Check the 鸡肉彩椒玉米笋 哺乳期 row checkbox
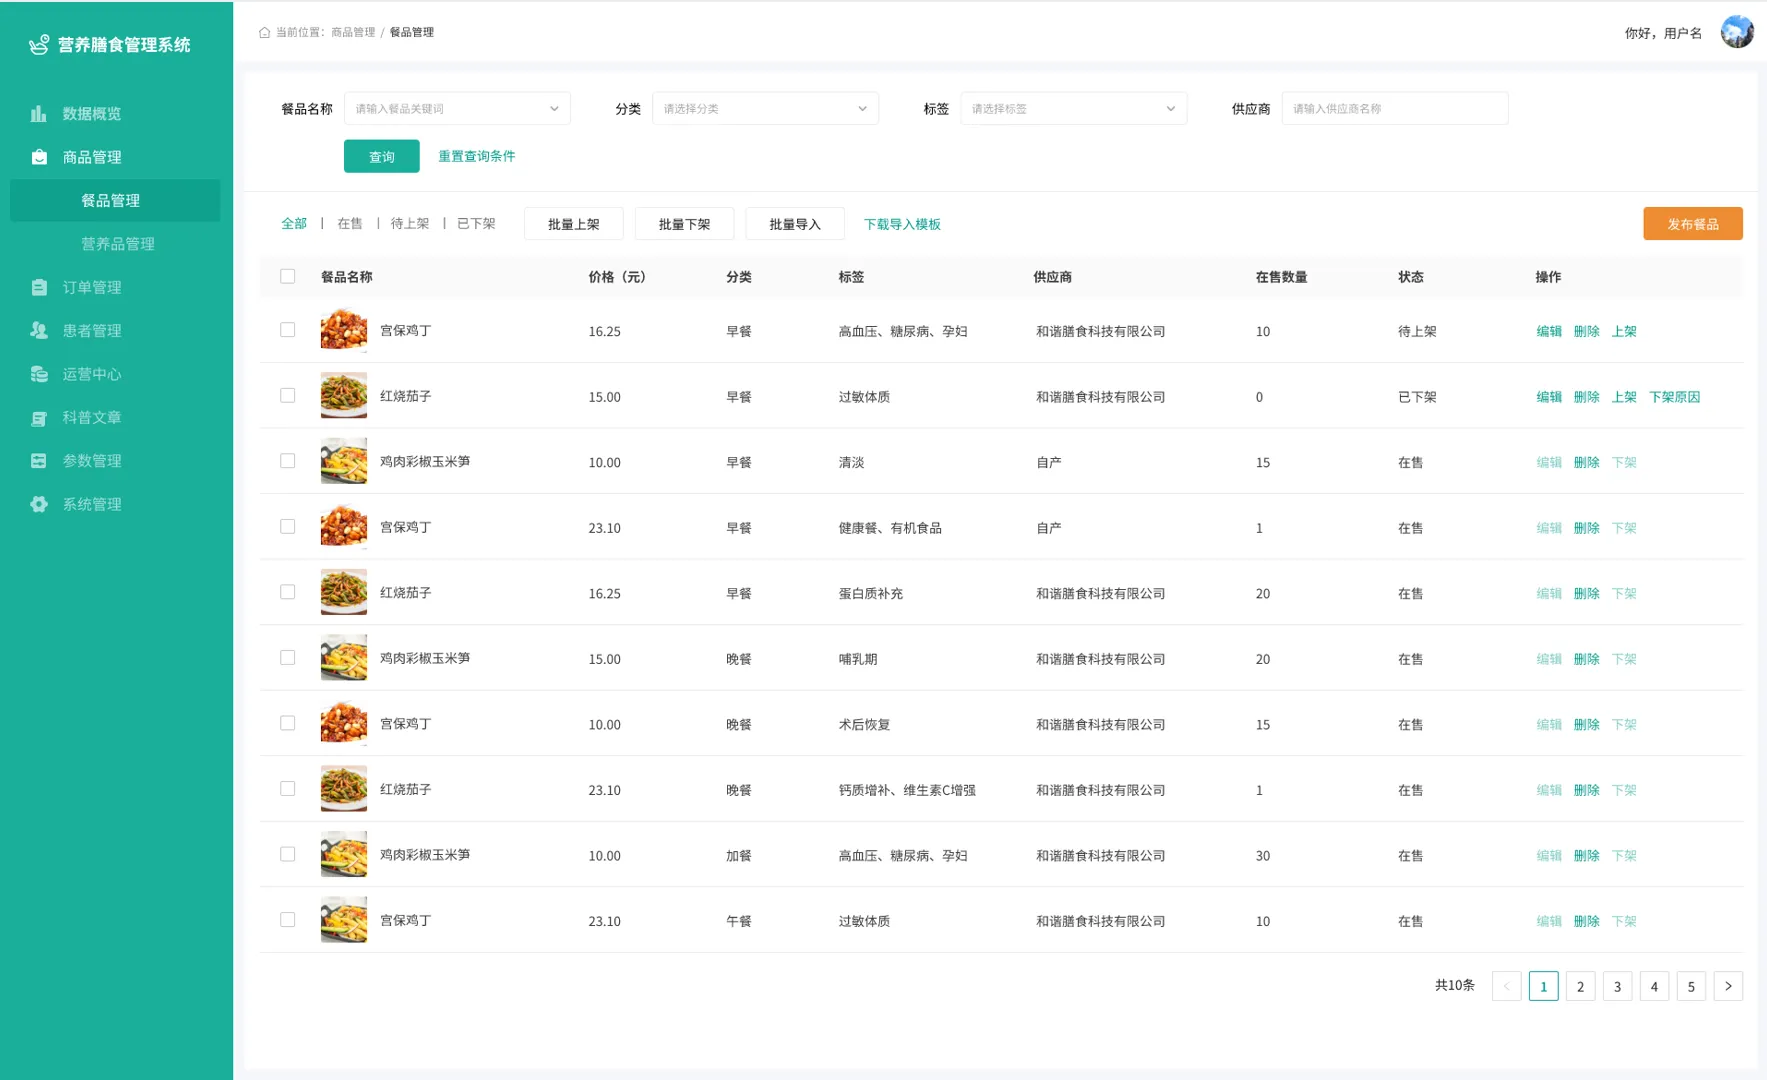1767x1080 pixels. 288,657
